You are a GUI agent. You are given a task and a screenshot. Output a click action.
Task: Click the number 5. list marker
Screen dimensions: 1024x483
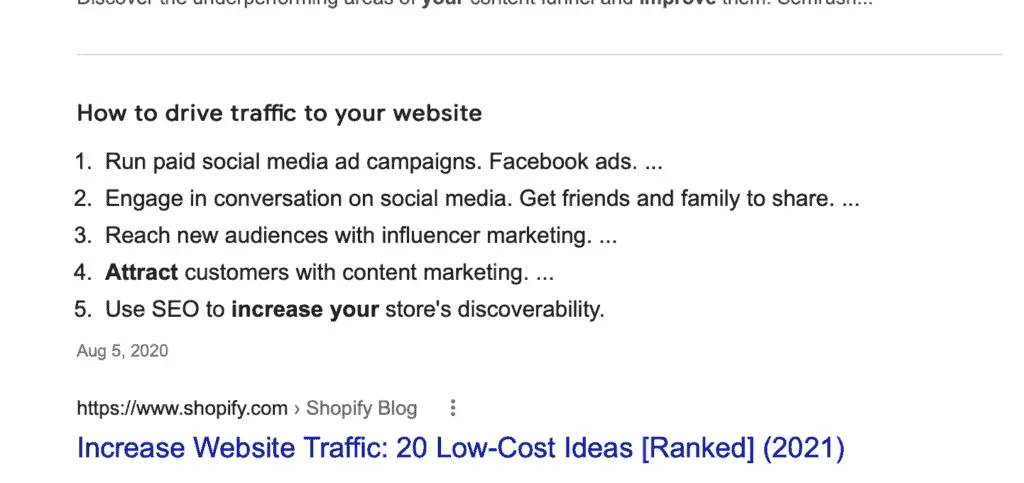click(x=84, y=309)
